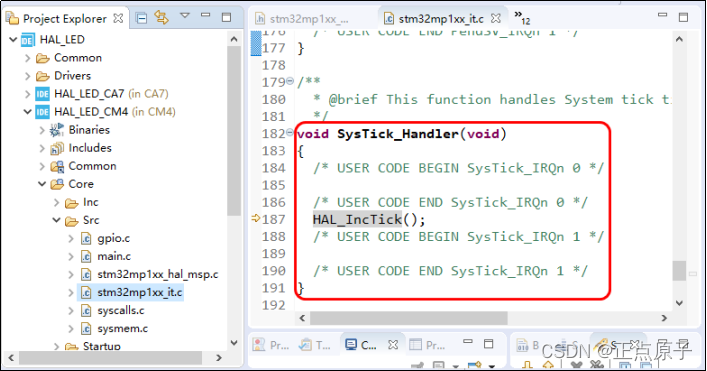Expand the main.c file node
Image resolution: width=707 pixels, height=371 pixels.
pos(71,257)
